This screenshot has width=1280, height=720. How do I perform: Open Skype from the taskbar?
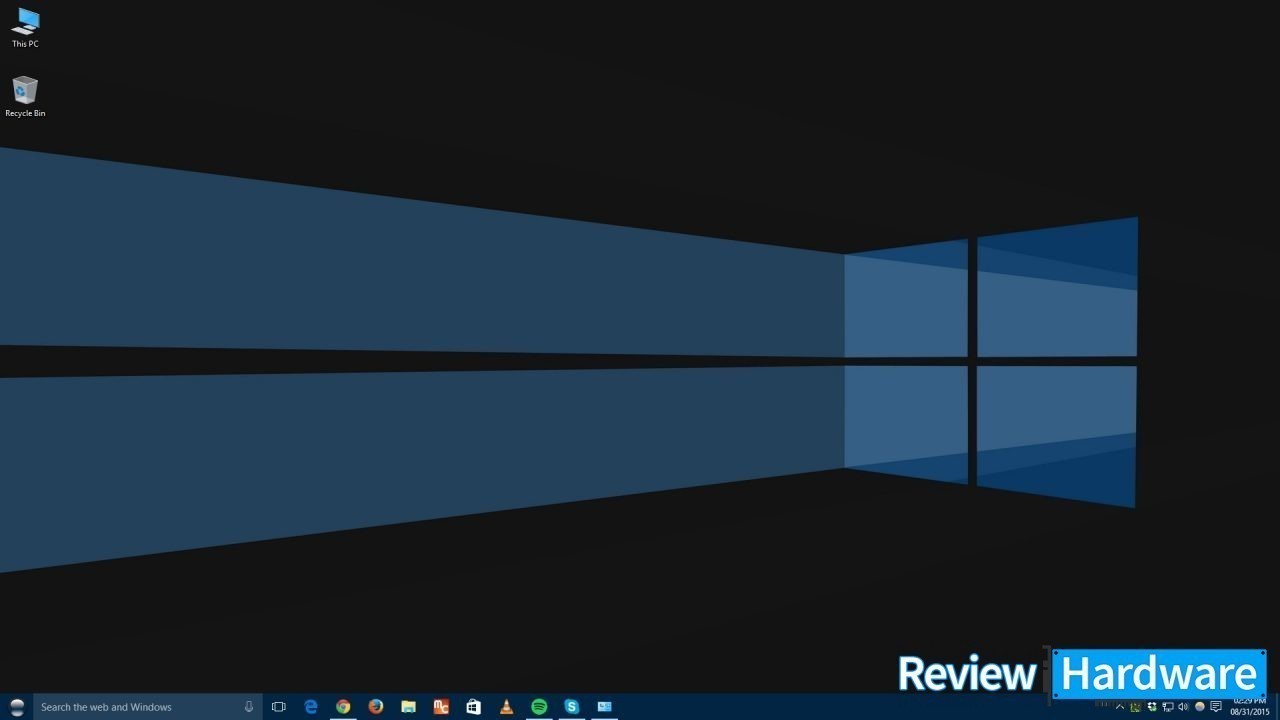coord(571,707)
